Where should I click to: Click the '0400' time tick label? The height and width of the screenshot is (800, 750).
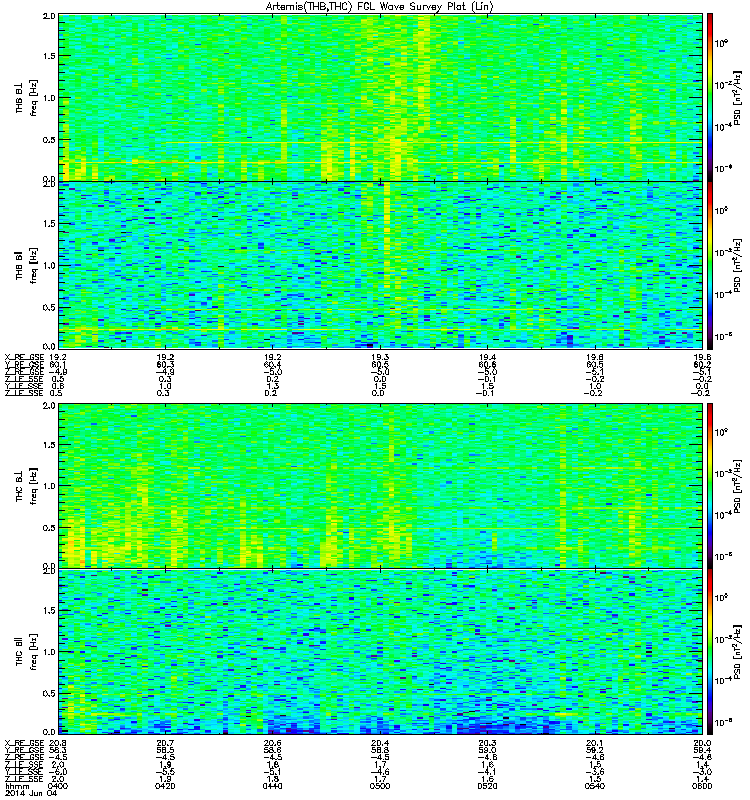(x=58, y=786)
